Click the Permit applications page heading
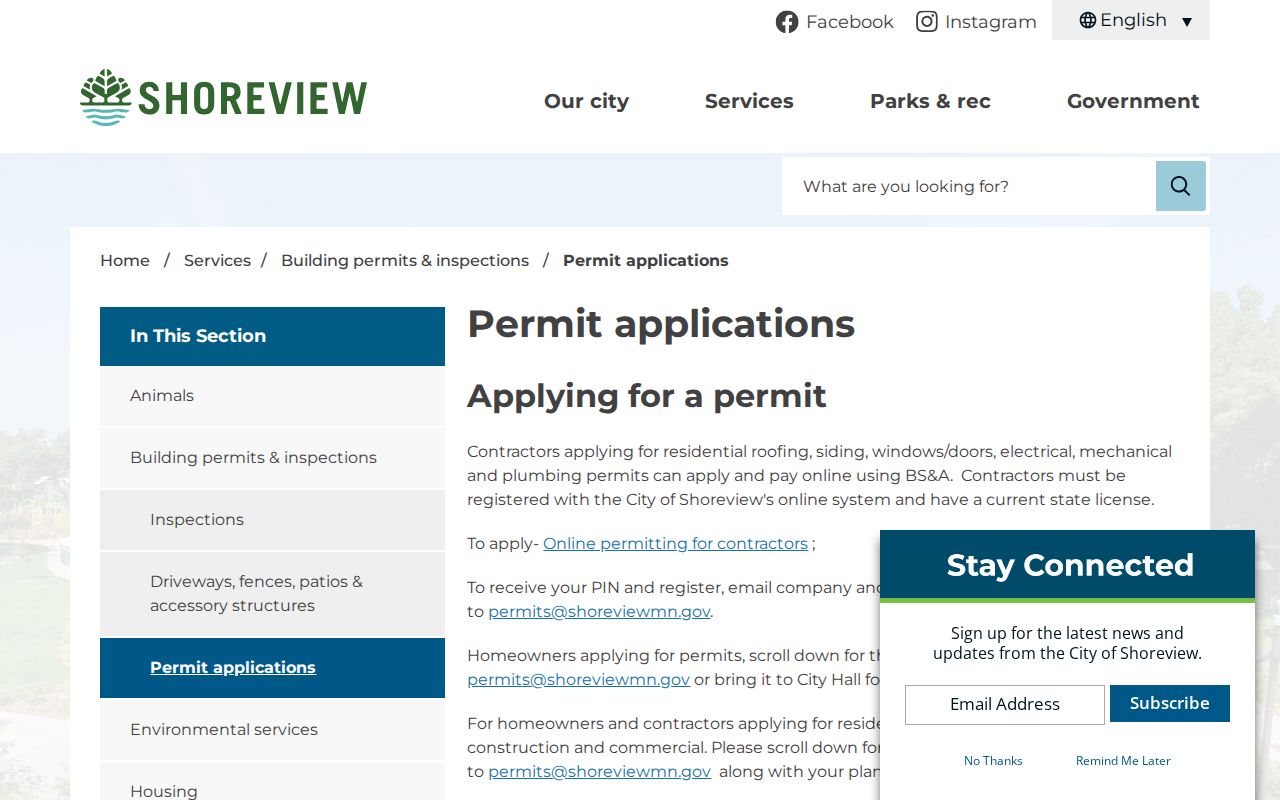This screenshot has width=1280, height=800. pos(661,324)
